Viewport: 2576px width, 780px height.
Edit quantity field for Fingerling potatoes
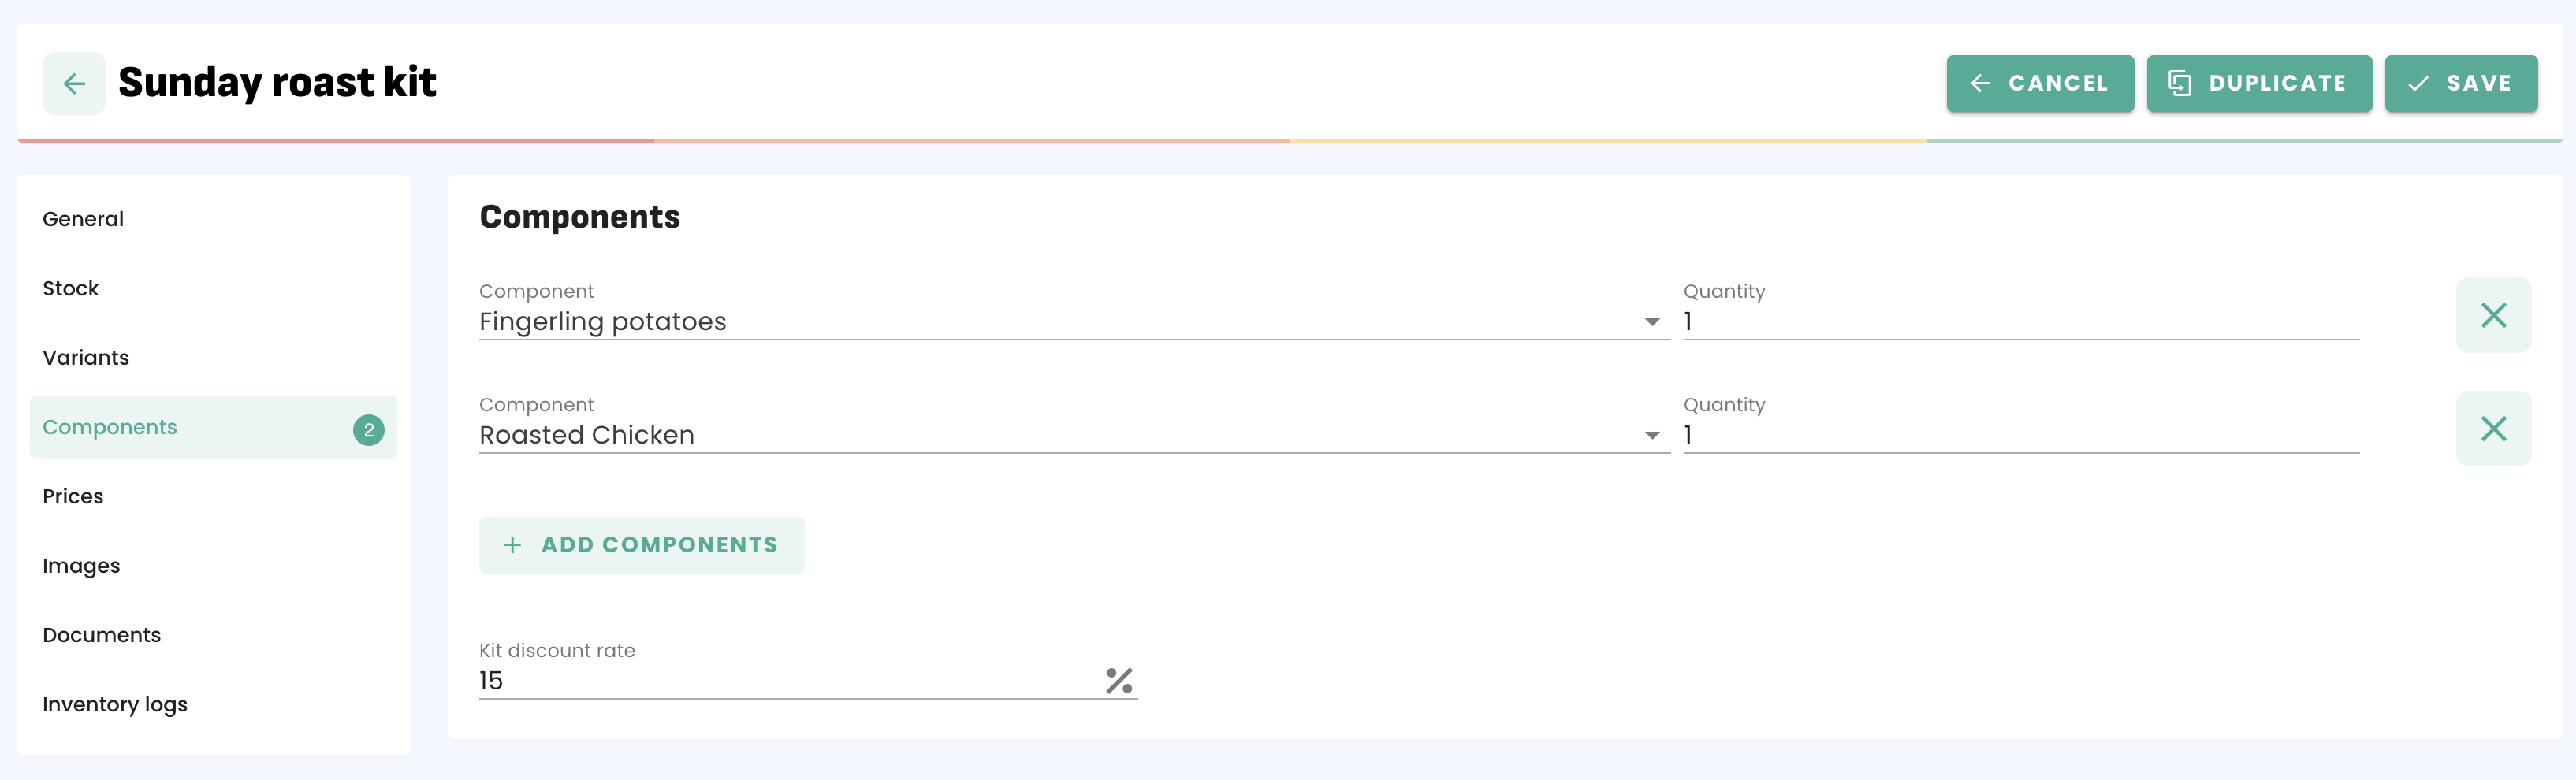[2020, 322]
